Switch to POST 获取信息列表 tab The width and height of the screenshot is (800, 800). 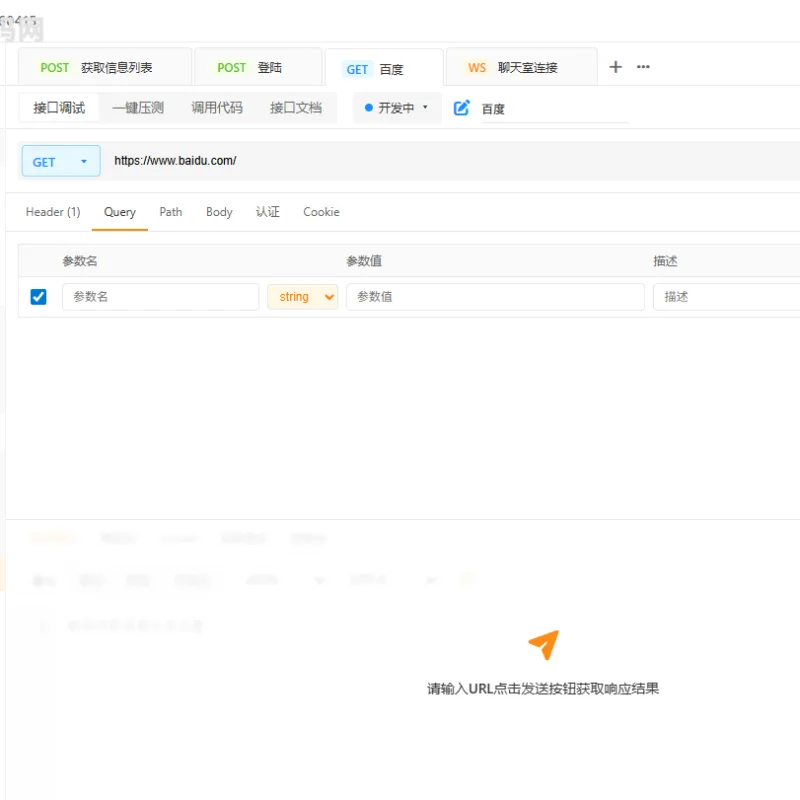pyautogui.click(x=105, y=67)
